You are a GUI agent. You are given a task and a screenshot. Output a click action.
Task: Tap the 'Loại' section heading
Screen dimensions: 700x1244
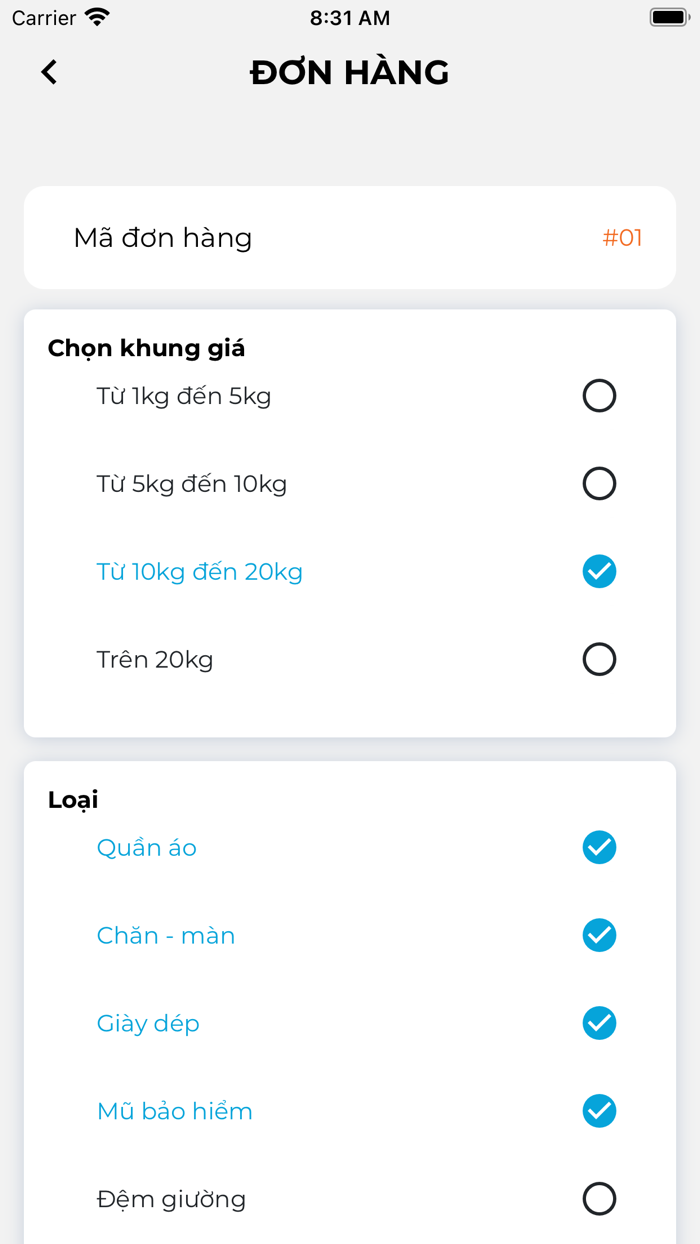pyautogui.click(x=71, y=800)
